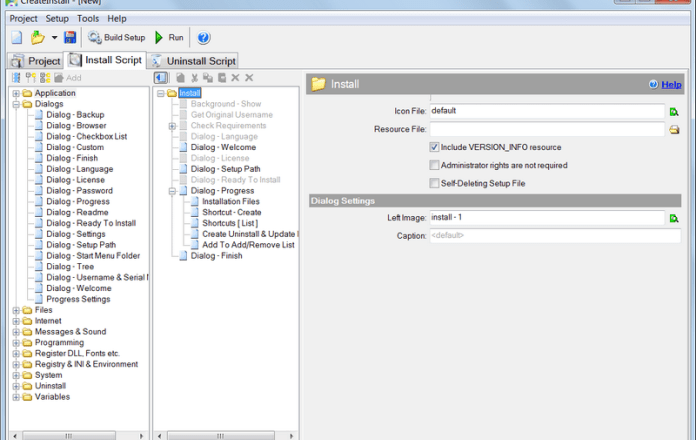Viewport: 696px width, 440px height.
Task: Click the second X delete icon
Action: [249, 78]
